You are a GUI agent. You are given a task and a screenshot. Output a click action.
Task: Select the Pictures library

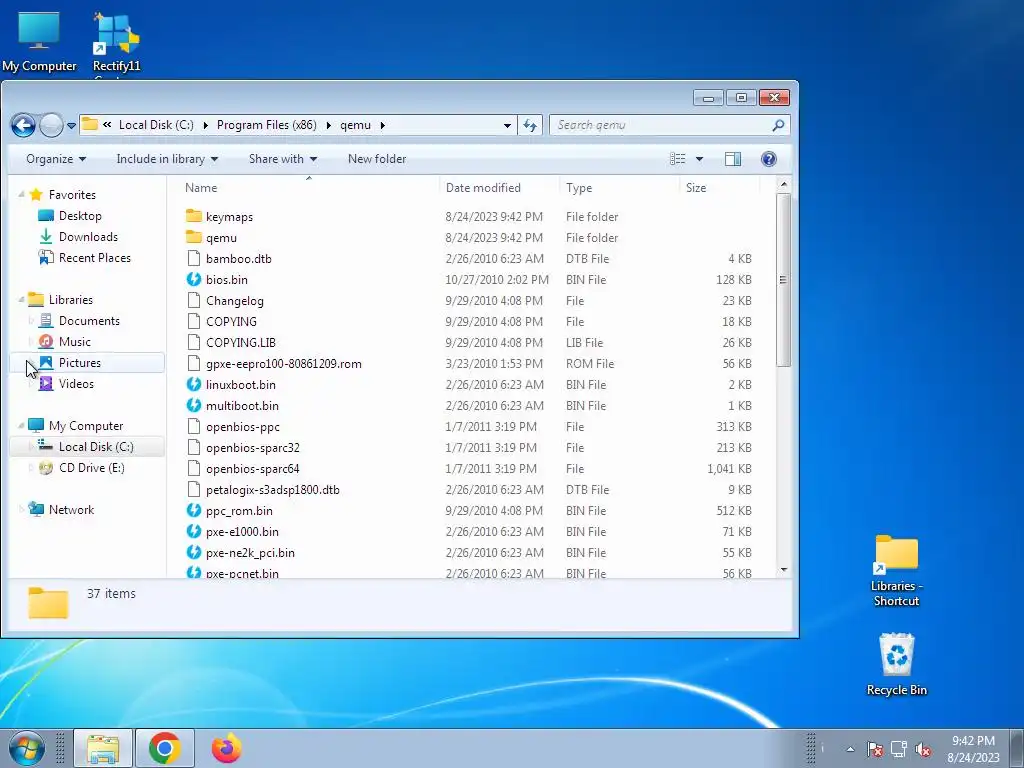[80, 362]
